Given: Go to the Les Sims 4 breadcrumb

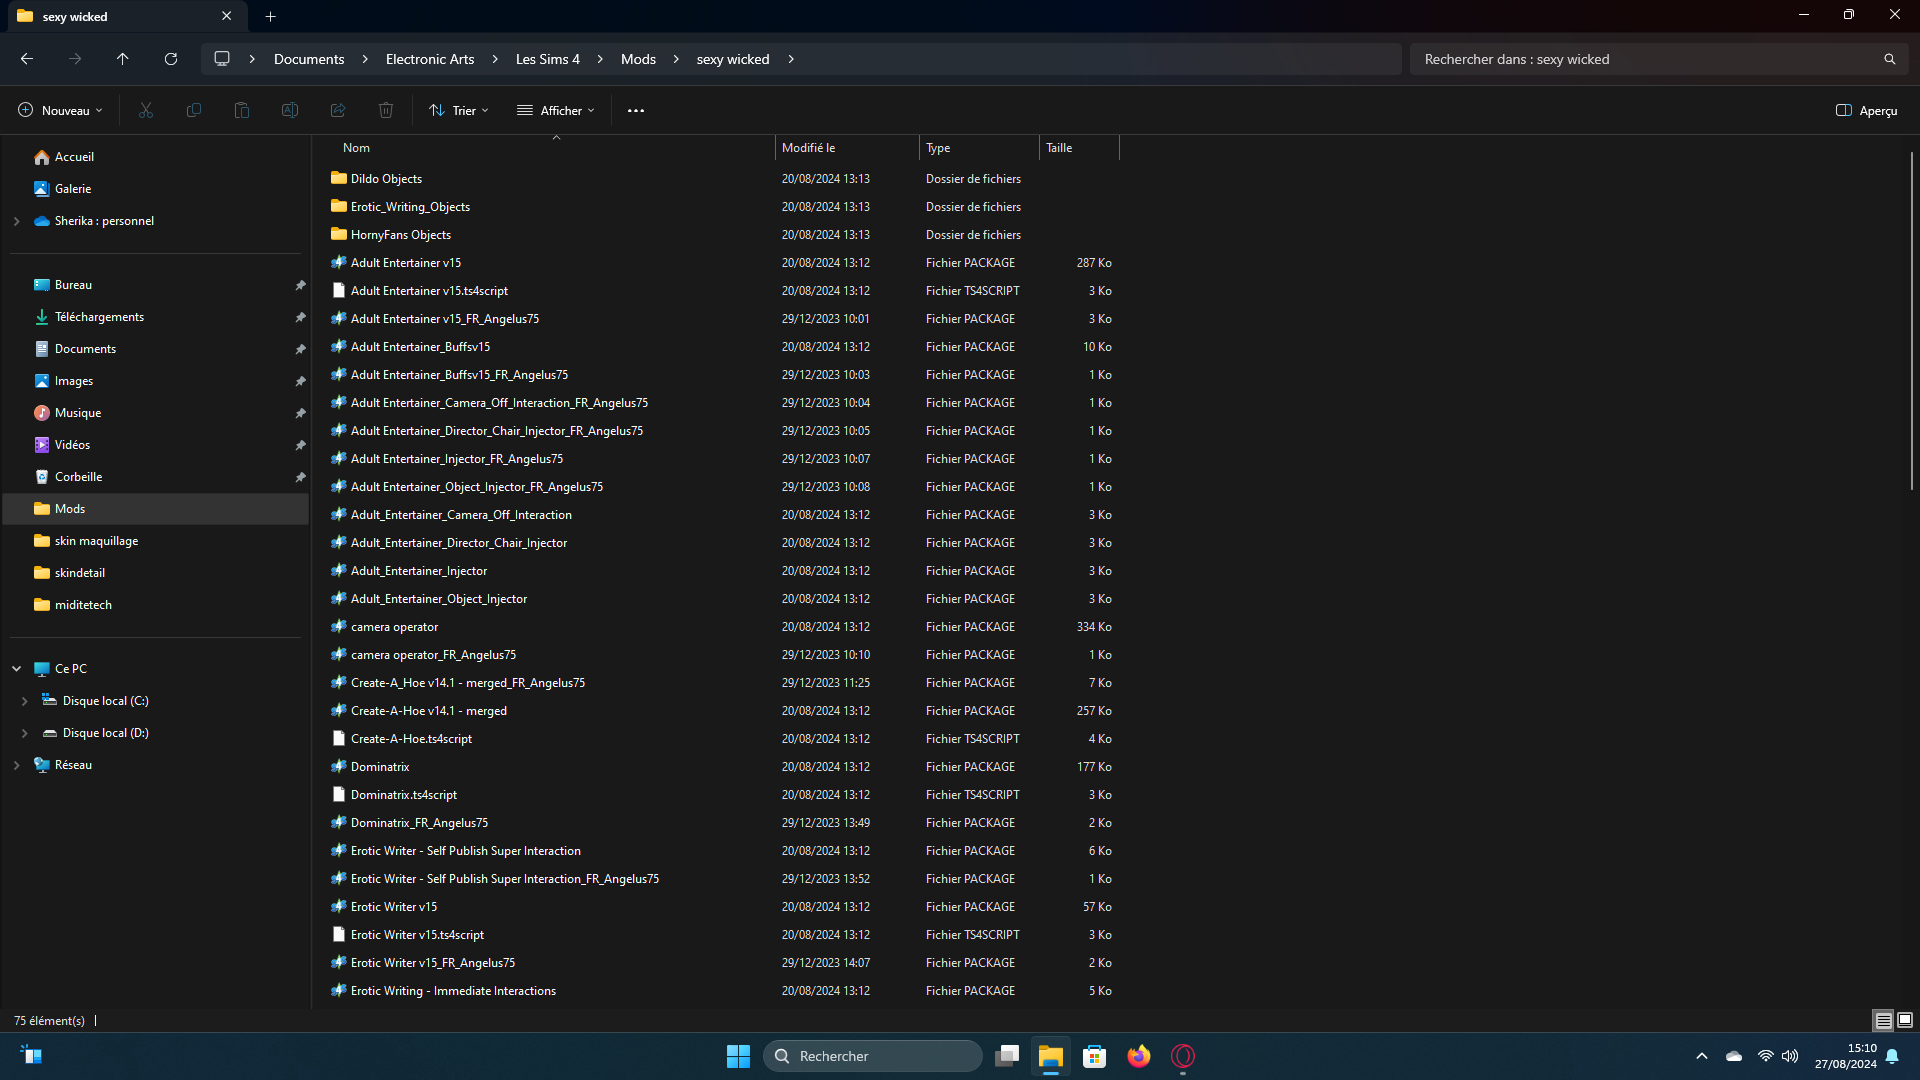Looking at the screenshot, I should click(x=548, y=59).
